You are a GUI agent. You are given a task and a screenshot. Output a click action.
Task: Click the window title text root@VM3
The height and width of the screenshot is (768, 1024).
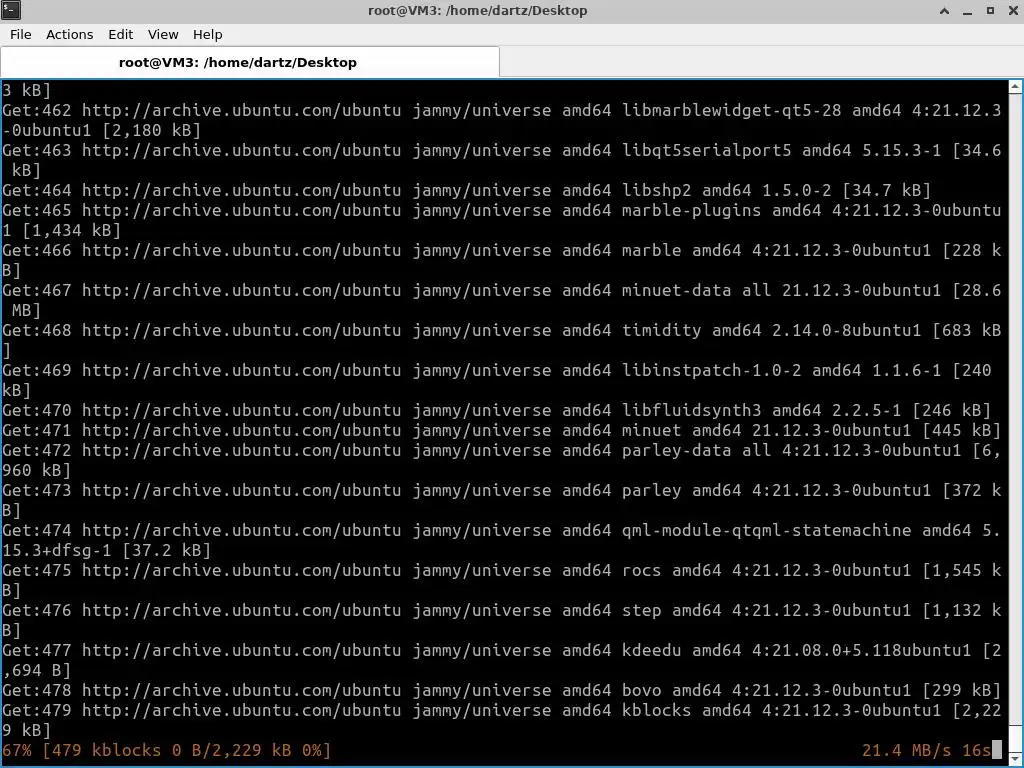pos(477,10)
